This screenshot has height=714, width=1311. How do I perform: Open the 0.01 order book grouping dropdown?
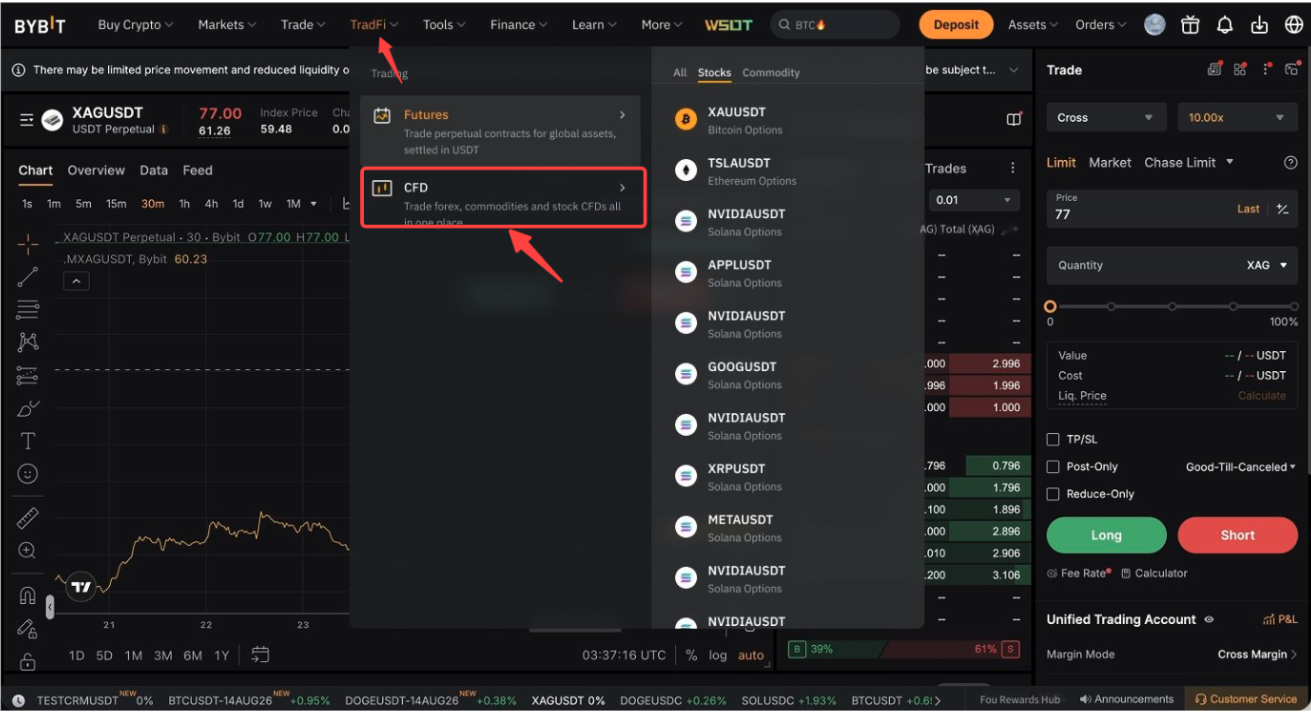click(974, 200)
